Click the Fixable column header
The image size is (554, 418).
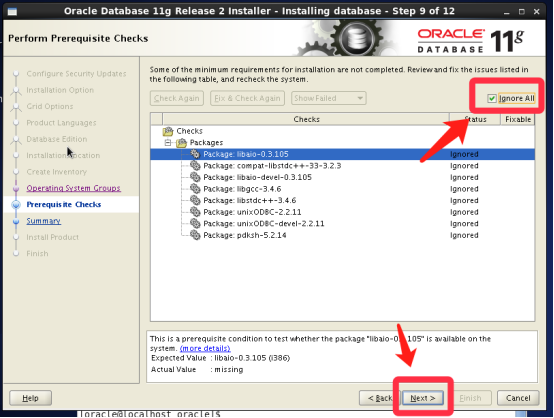coord(518,119)
